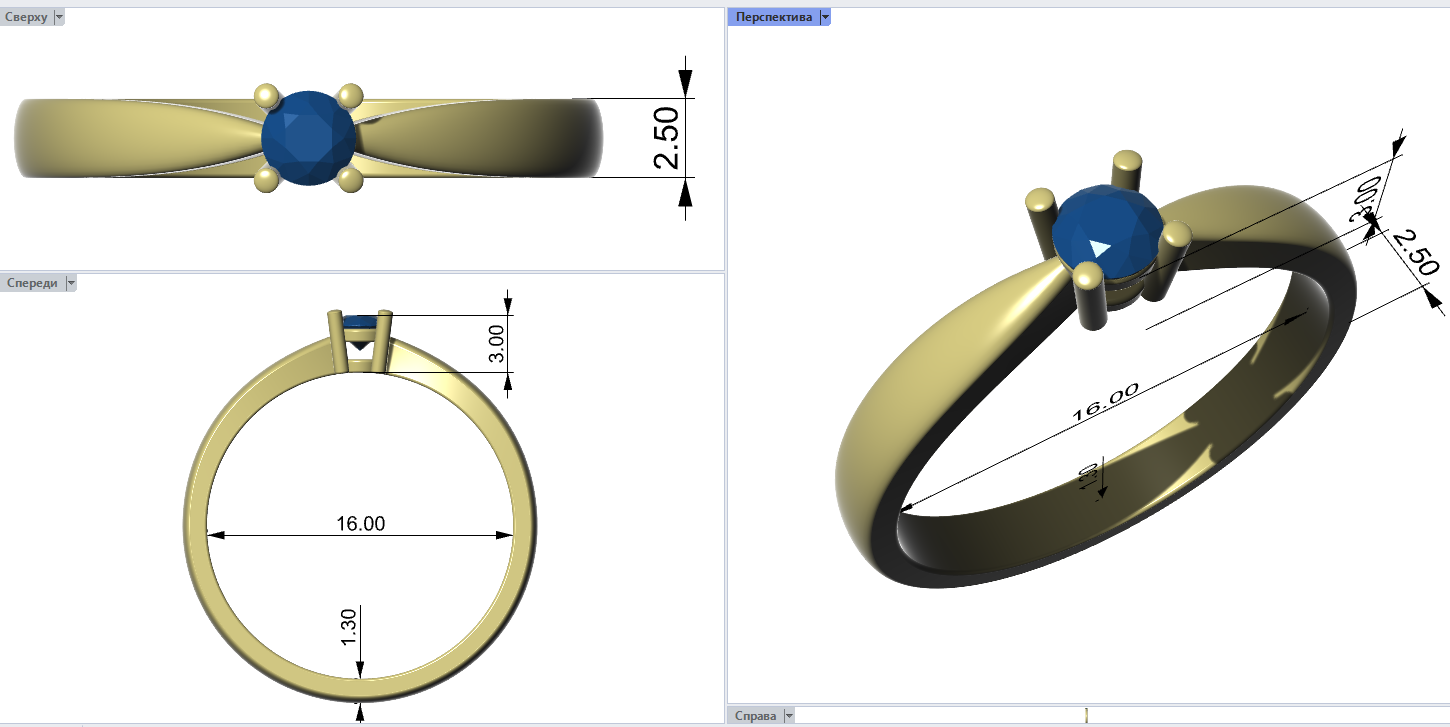Open the Сверху viewport dropdown arrow

tap(59, 17)
